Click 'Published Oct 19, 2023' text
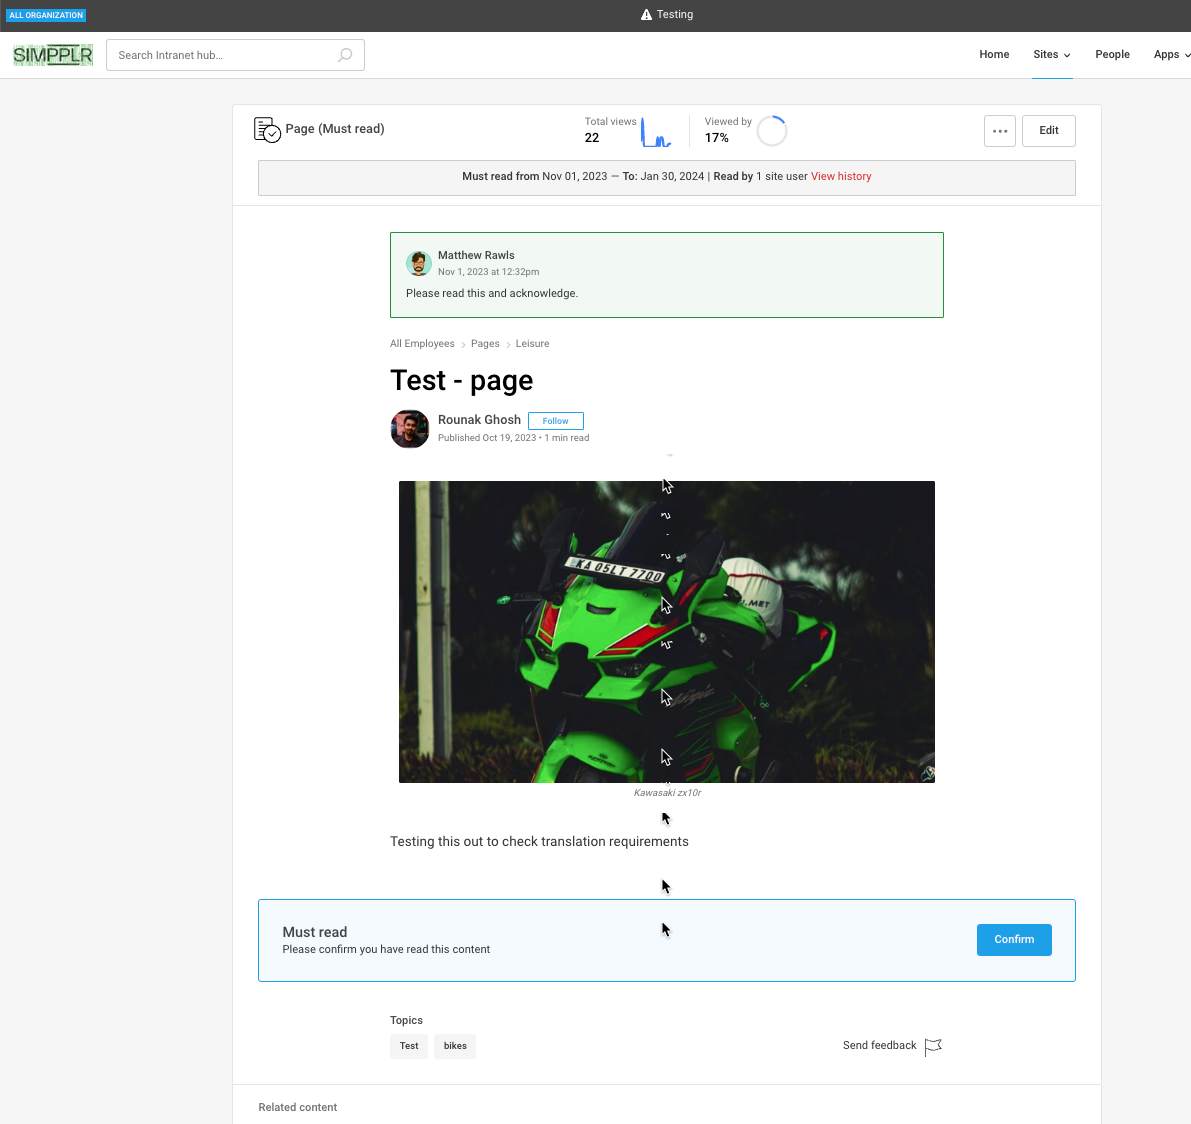The width and height of the screenshot is (1191, 1124). 488,438
